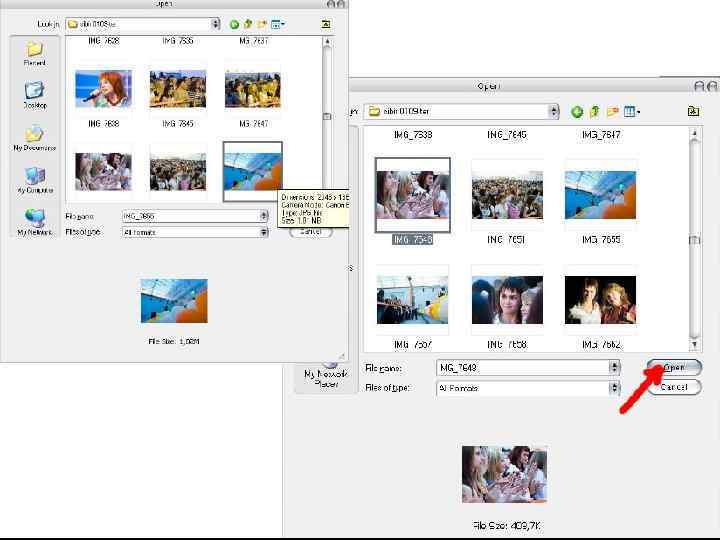Select IMG_7651 crowd thumbnail in right dialog
This screenshot has height=540, width=720.
click(507, 195)
